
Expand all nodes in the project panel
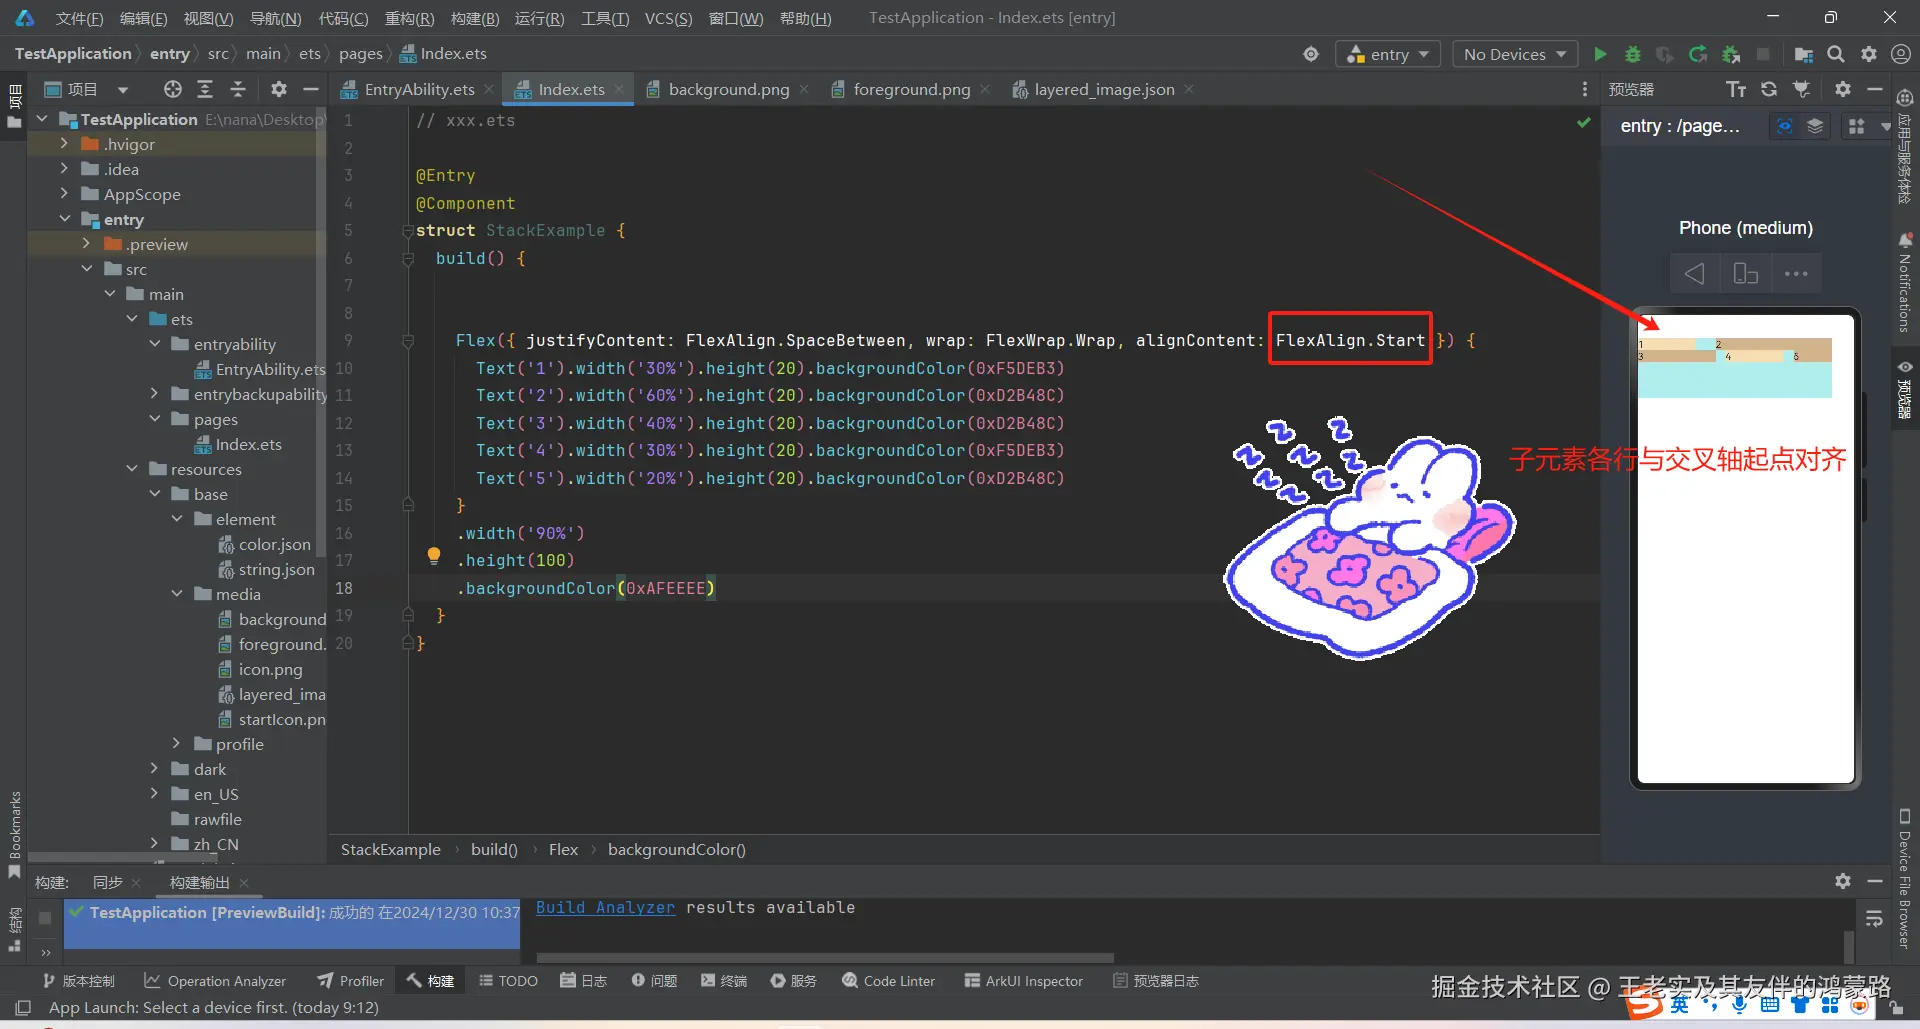coord(205,89)
